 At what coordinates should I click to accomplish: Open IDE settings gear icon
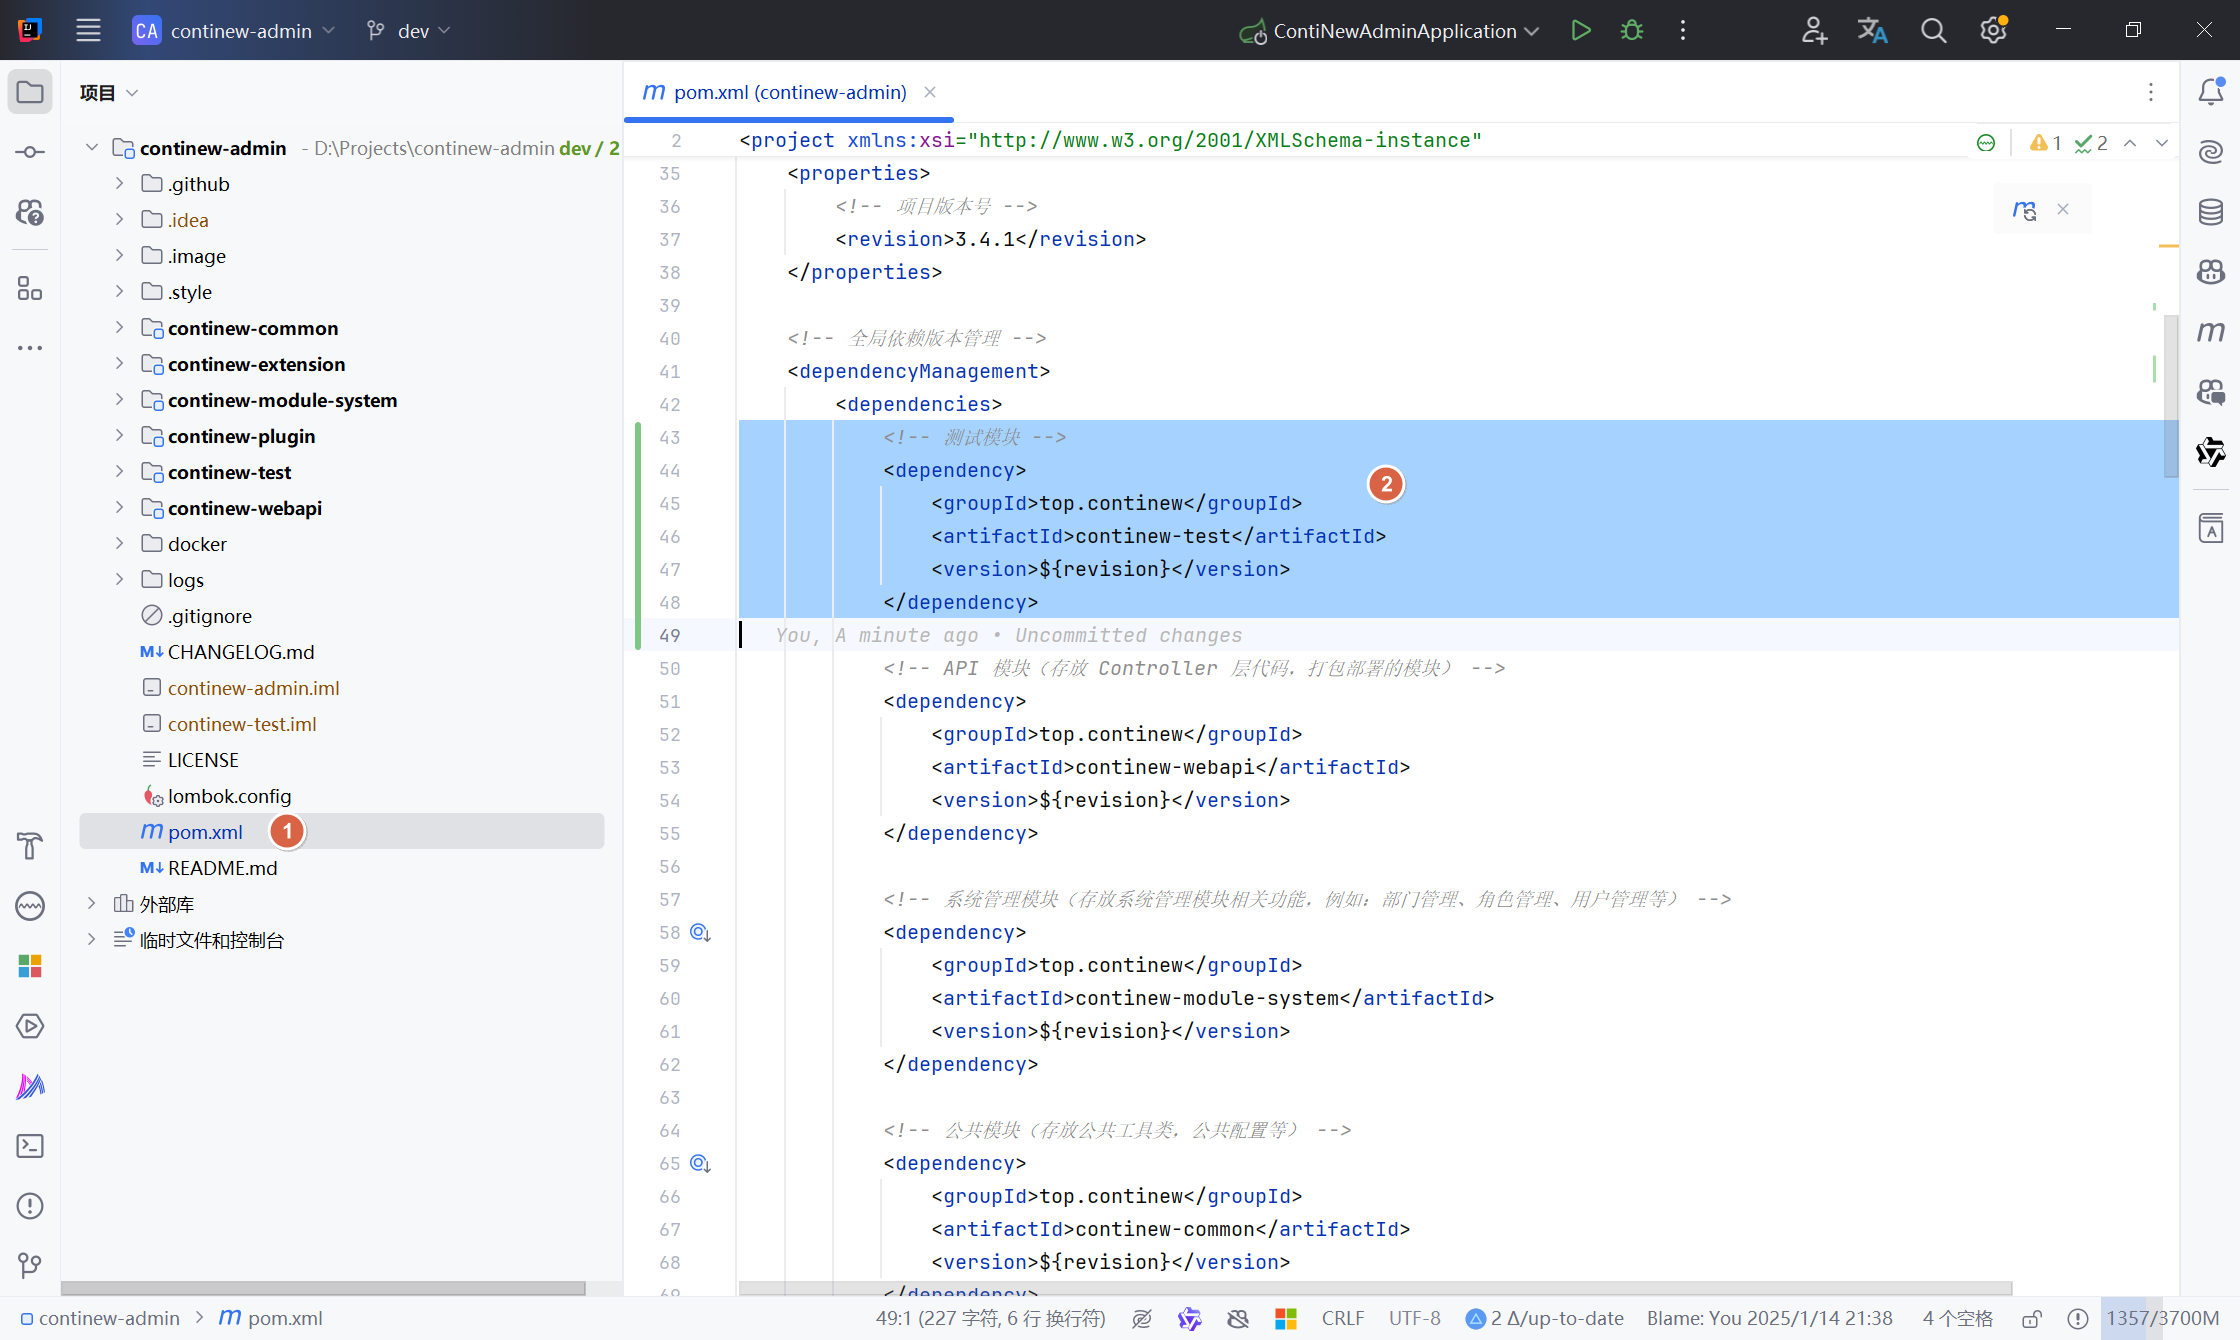coord(1993,31)
